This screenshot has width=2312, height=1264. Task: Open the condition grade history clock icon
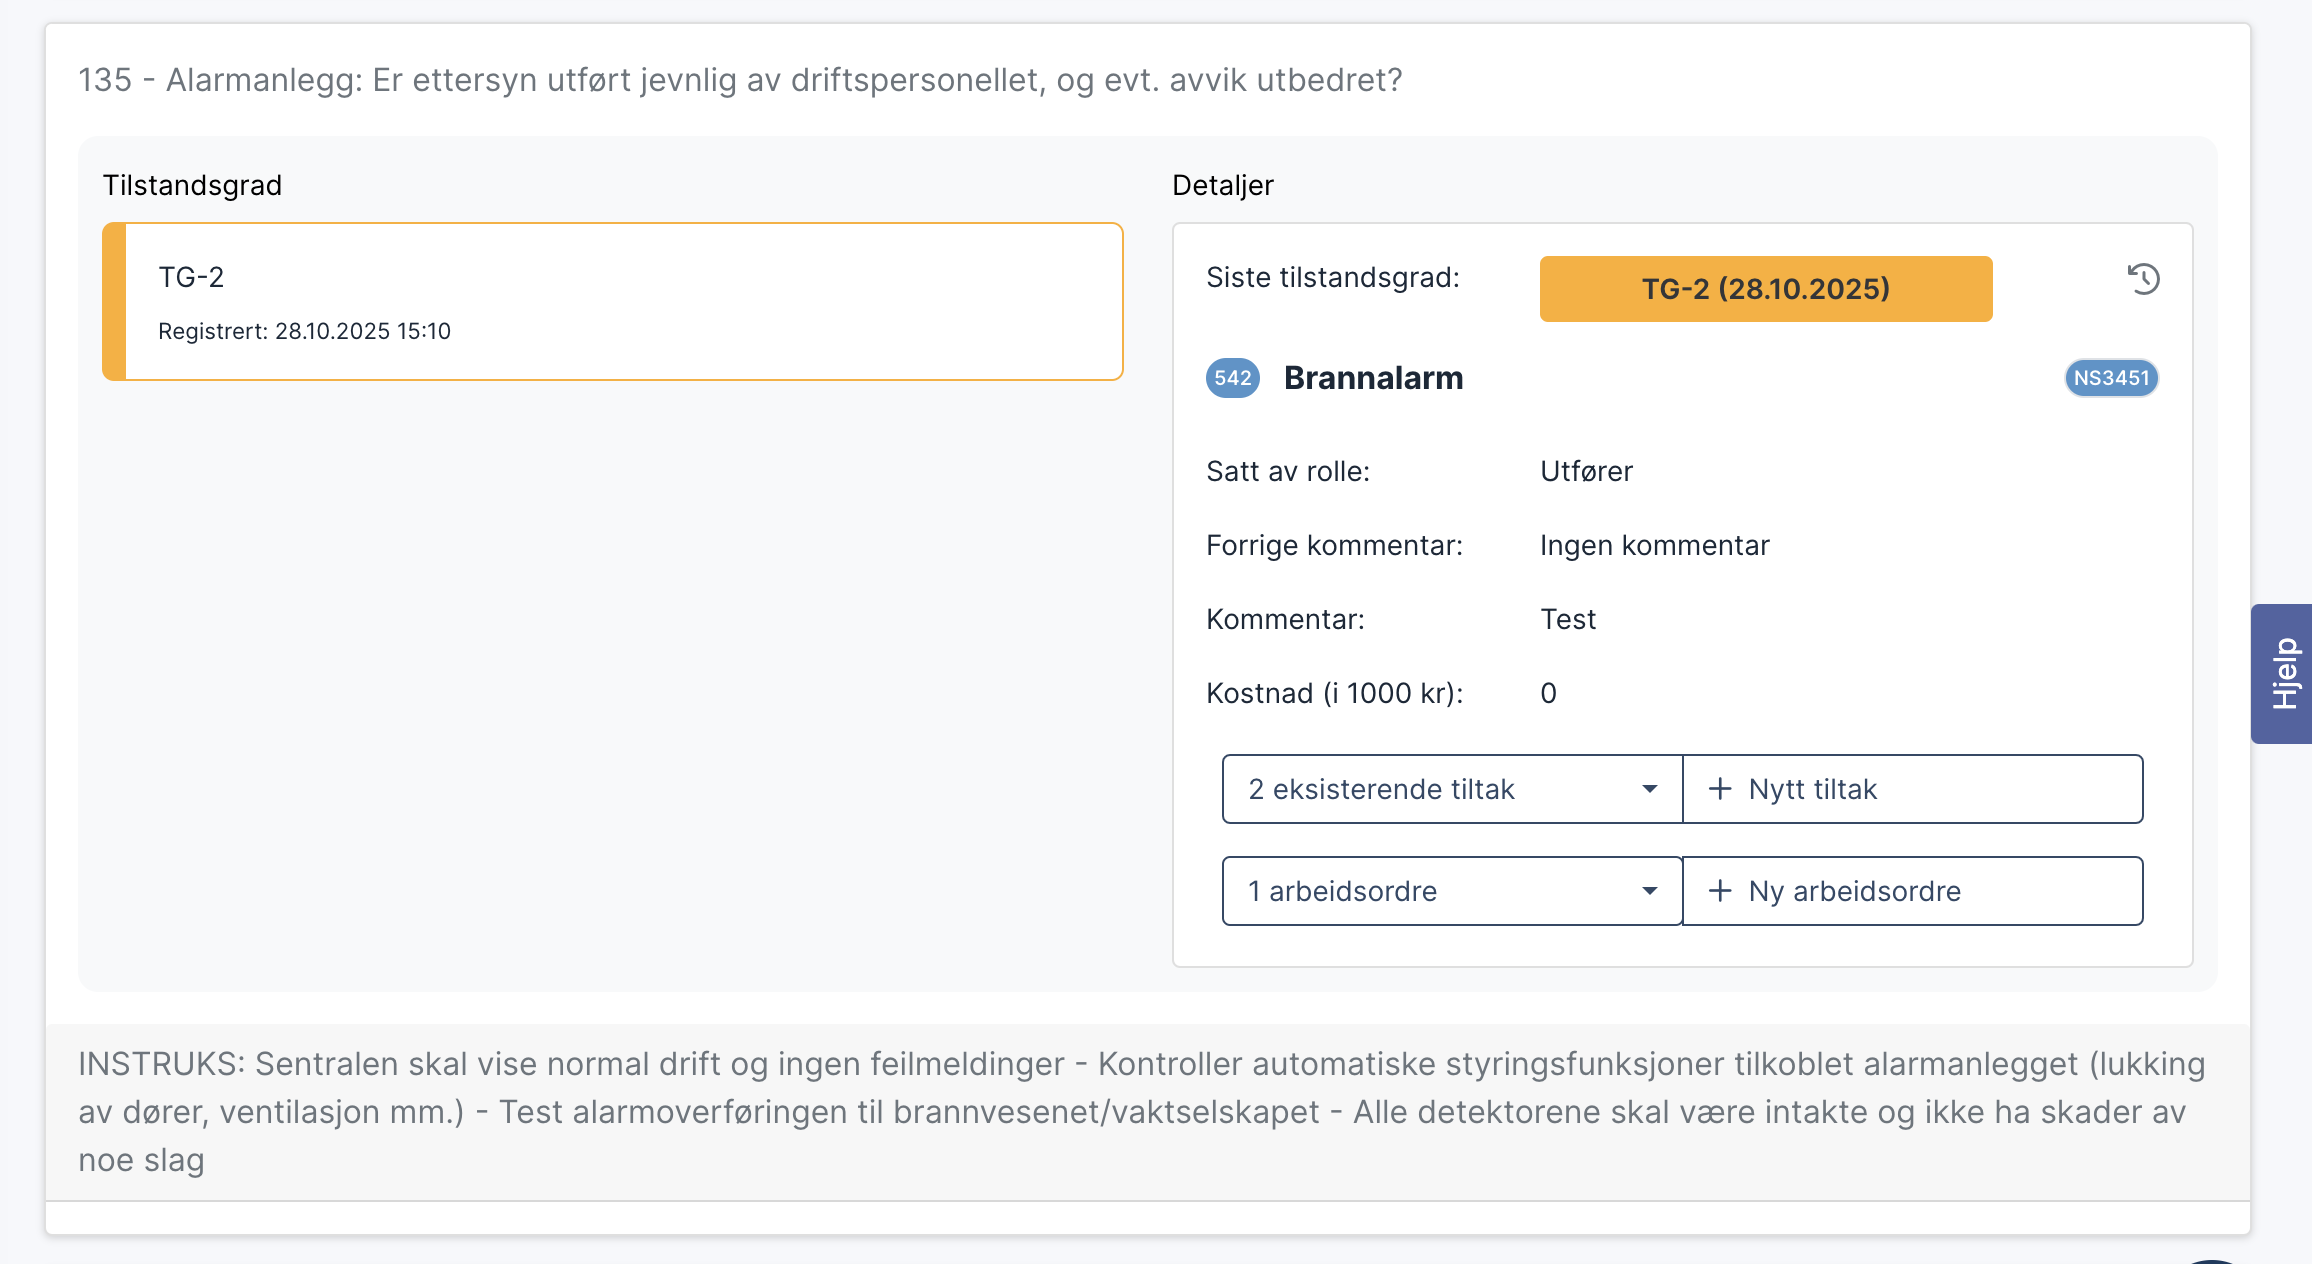tap(2143, 279)
